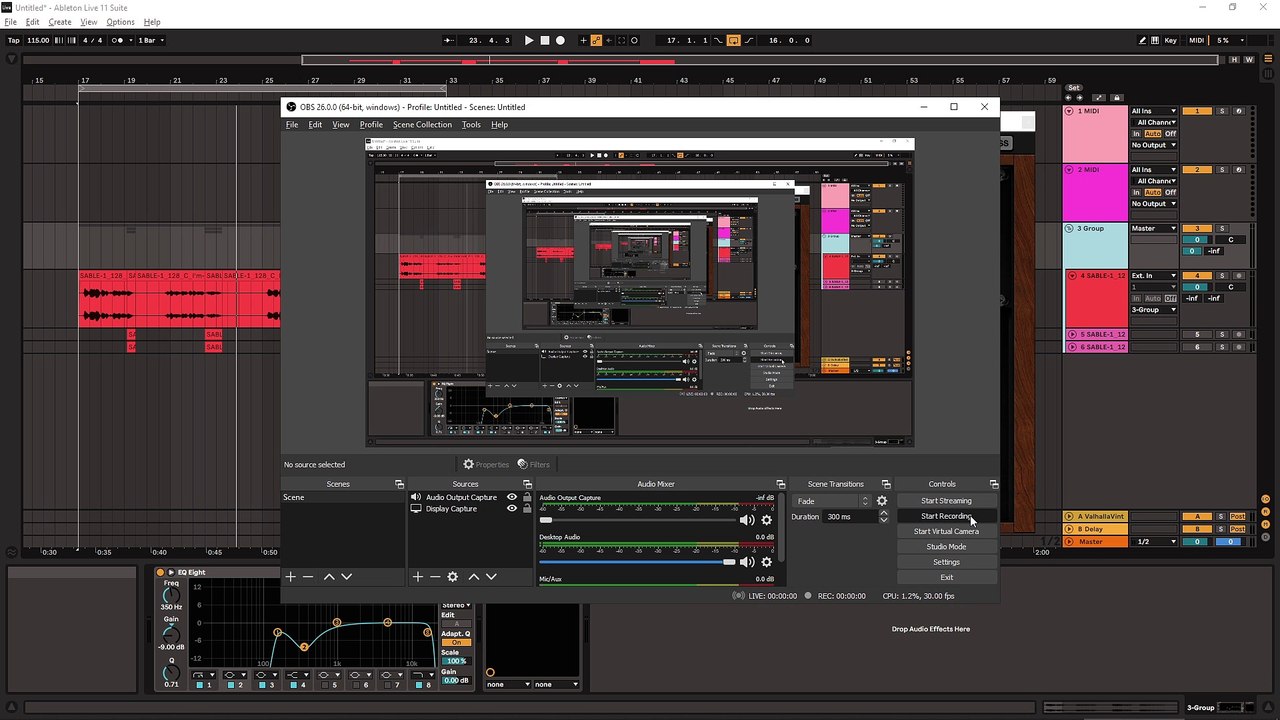Click the OBS Settings button
Image resolution: width=1280 pixels, height=720 pixels.
click(x=946, y=562)
